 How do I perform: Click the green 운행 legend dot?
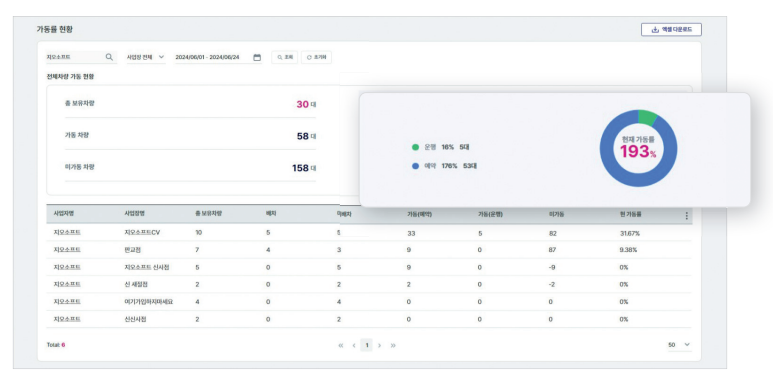click(x=415, y=147)
